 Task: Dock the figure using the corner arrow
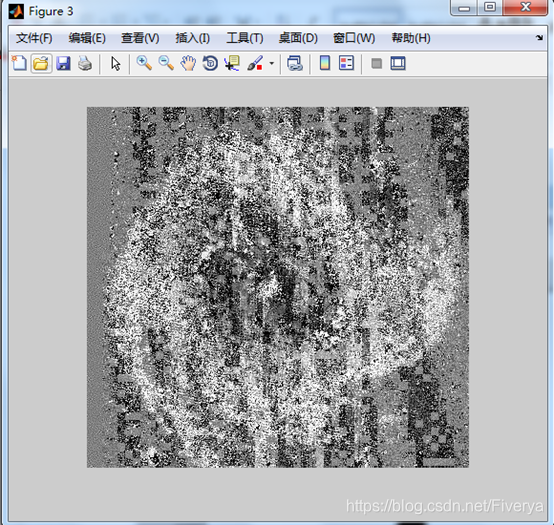tap(539, 37)
